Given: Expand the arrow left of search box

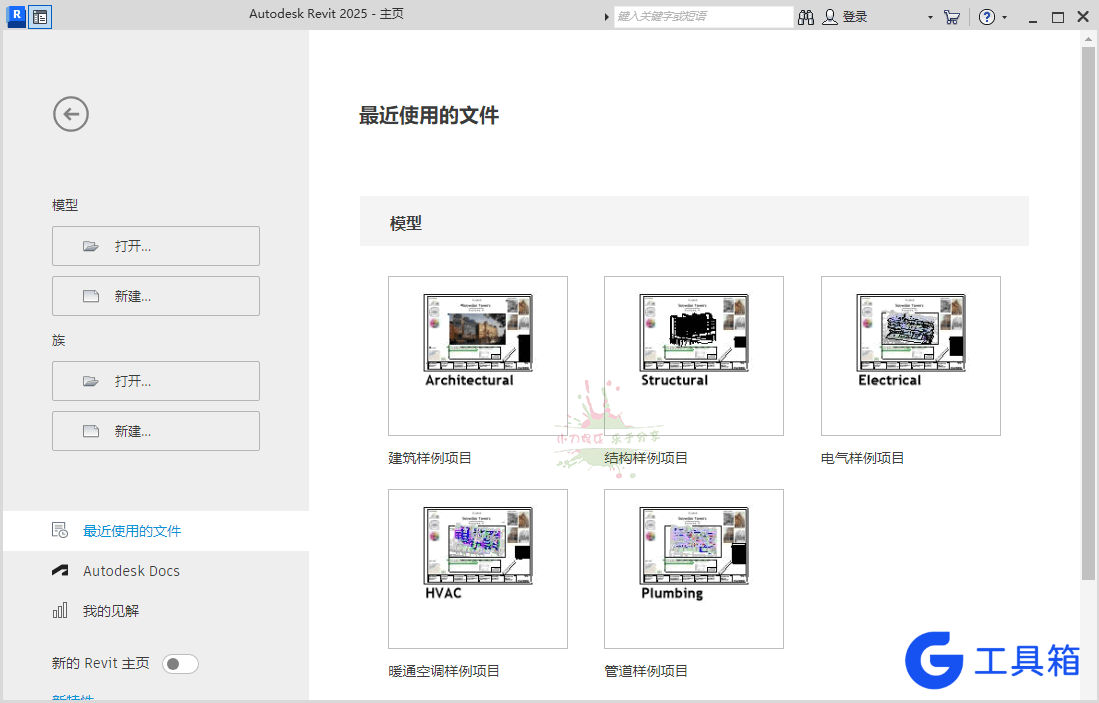Looking at the screenshot, I should (606, 17).
